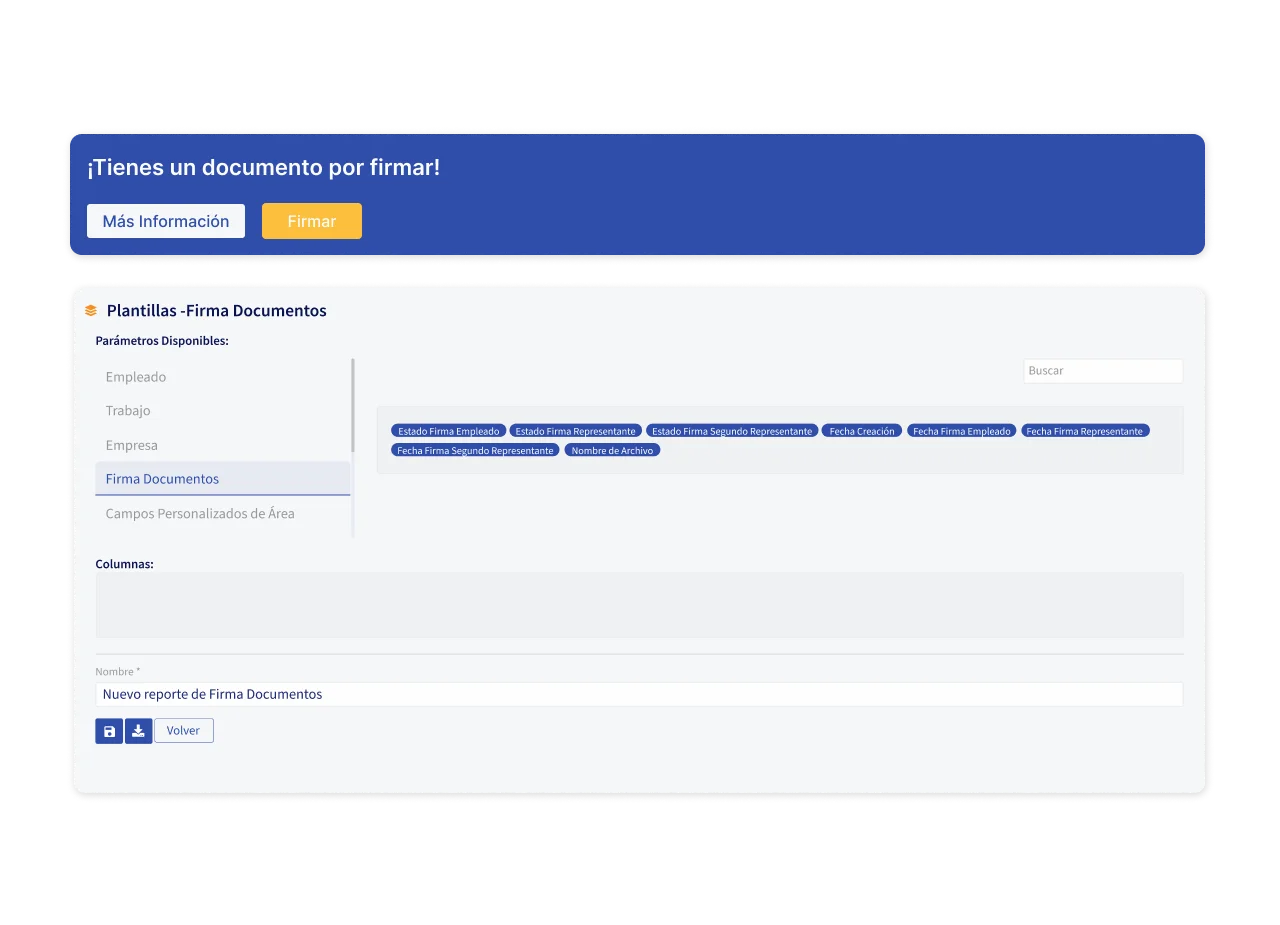Pick the Fecha Firma Empleado tag
The image size is (1280, 925).
point(962,431)
